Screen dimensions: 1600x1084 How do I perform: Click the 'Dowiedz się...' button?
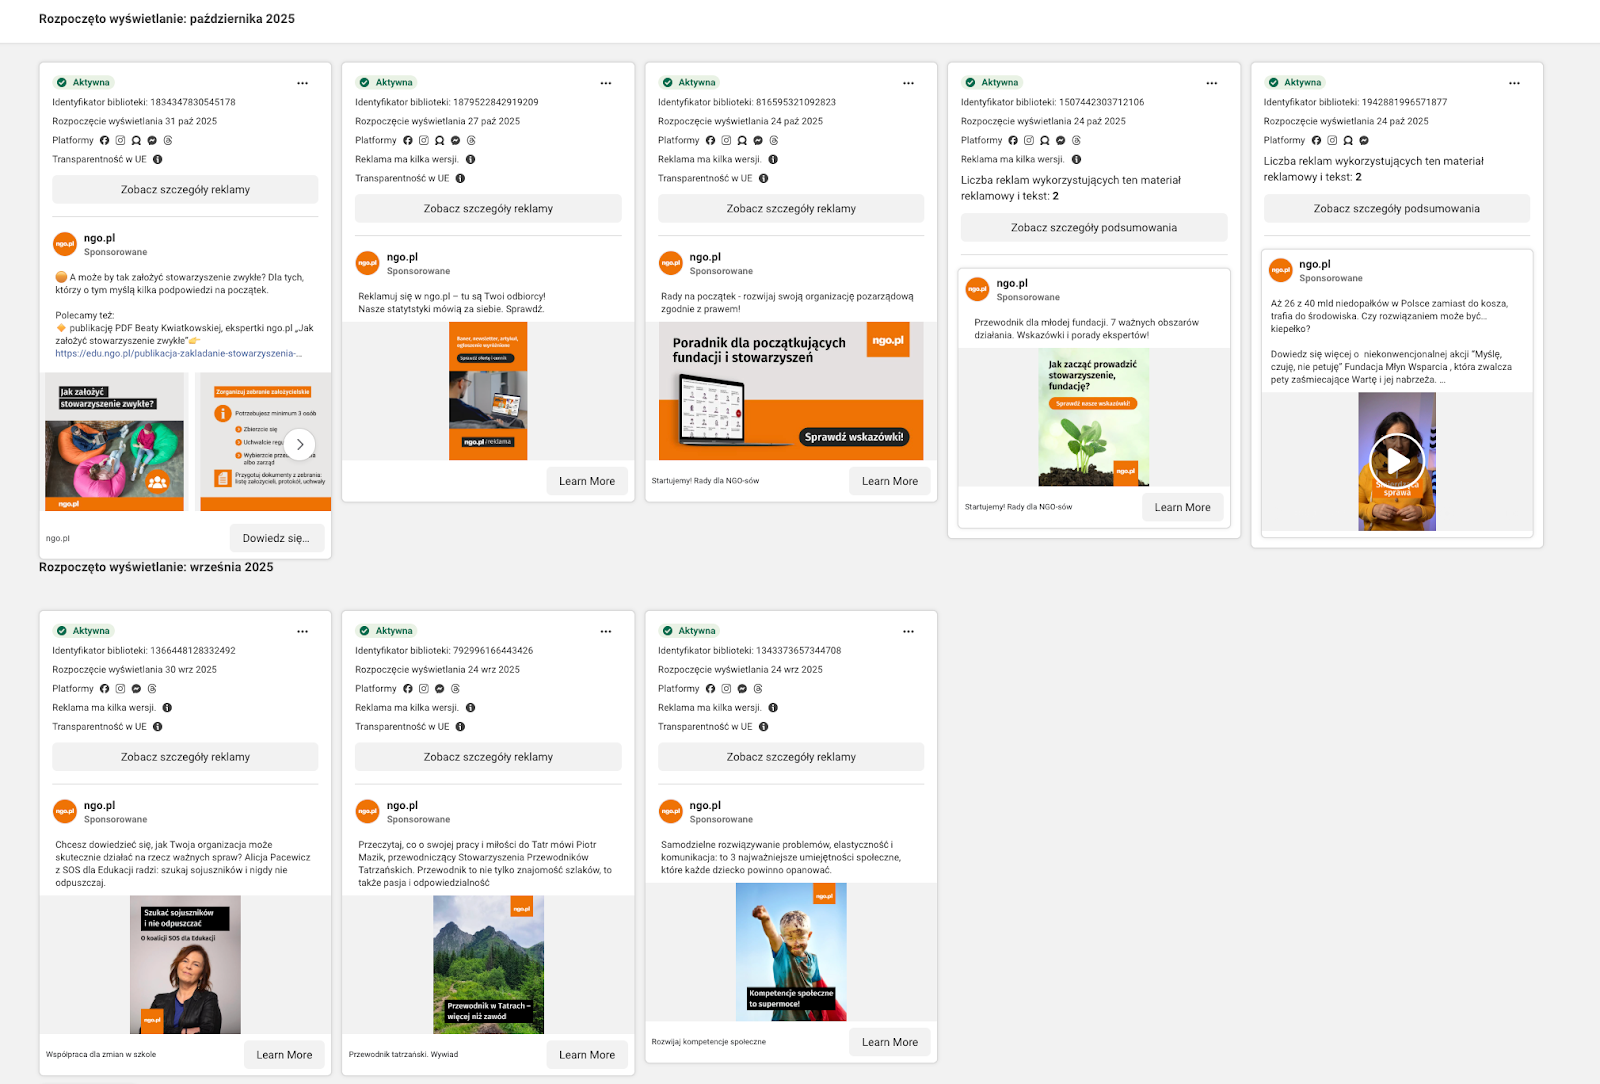[x=277, y=538]
